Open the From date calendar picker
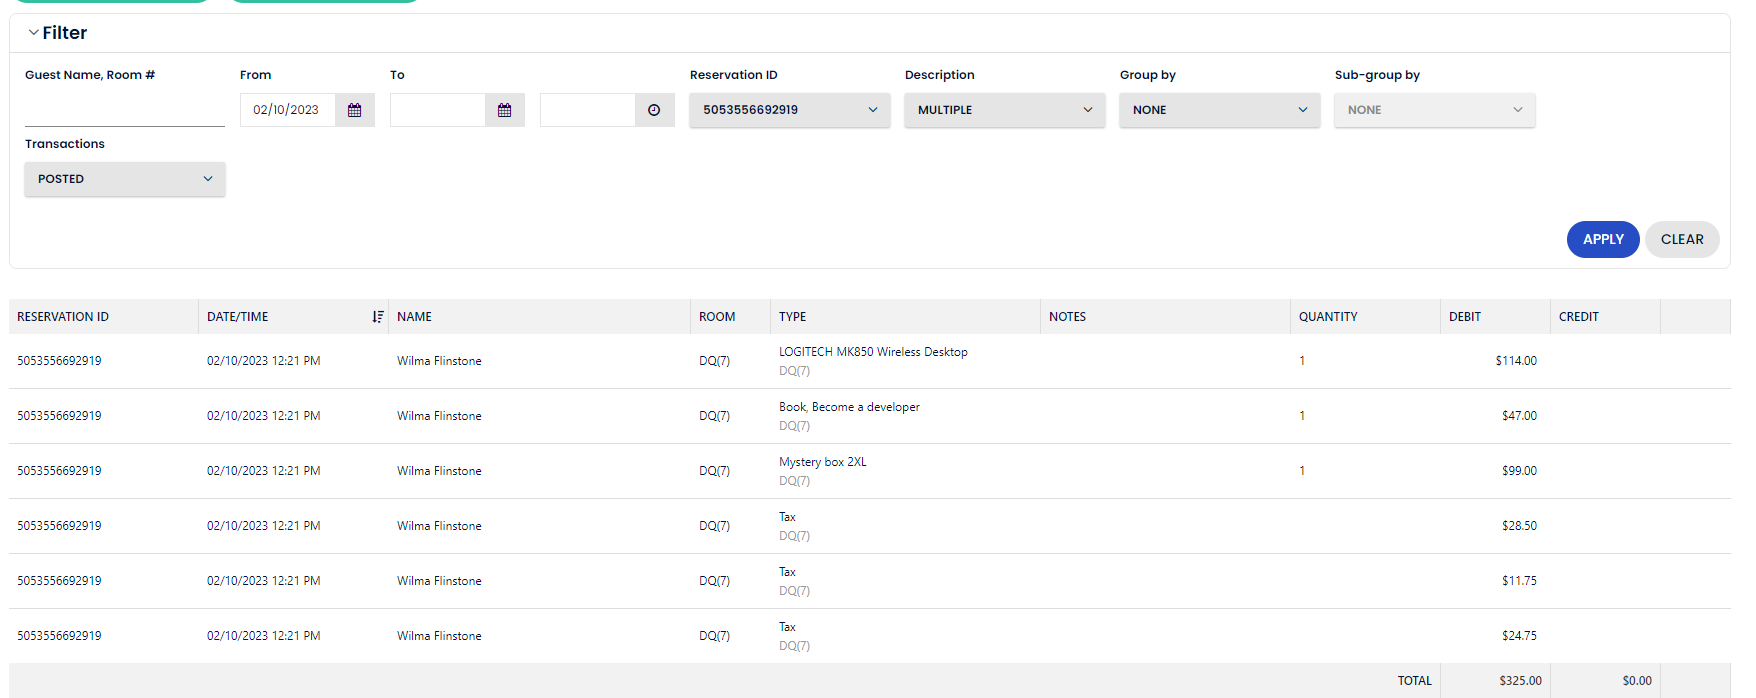 point(354,110)
